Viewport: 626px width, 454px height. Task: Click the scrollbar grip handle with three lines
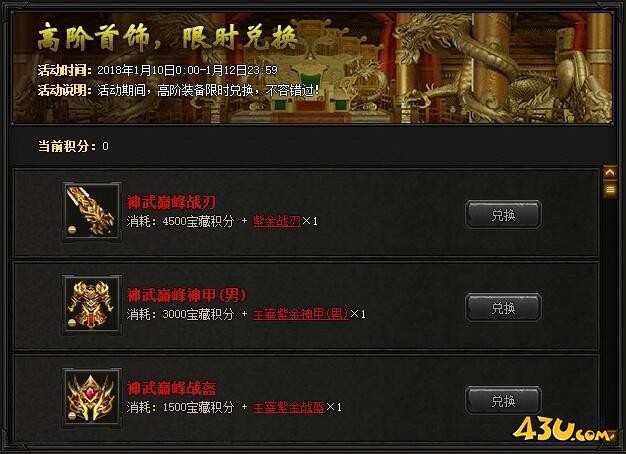(610, 189)
